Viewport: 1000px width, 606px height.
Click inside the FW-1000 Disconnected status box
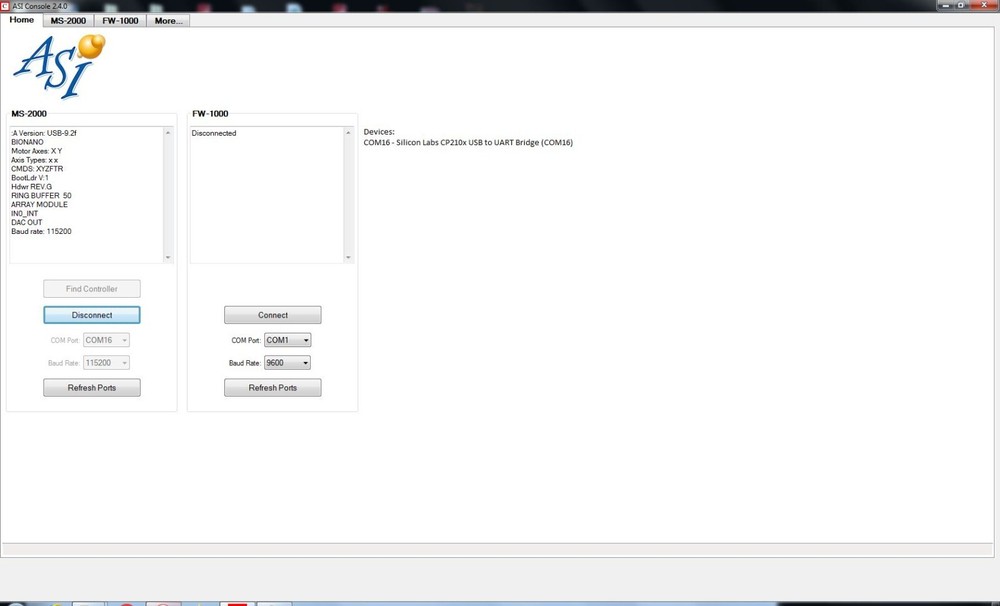click(x=266, y=195)
